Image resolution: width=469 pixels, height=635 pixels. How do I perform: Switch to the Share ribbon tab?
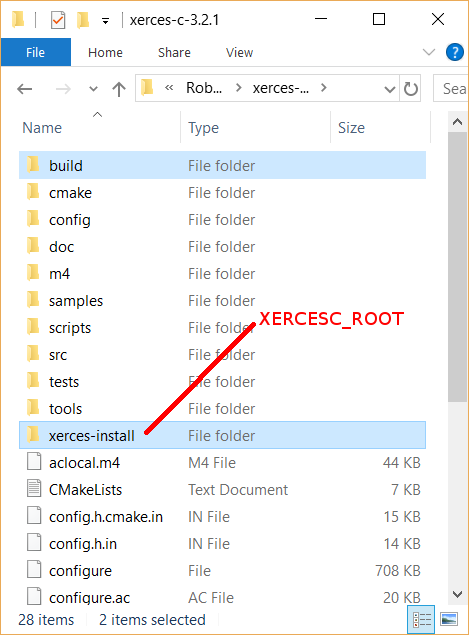(x=174, y=53)
